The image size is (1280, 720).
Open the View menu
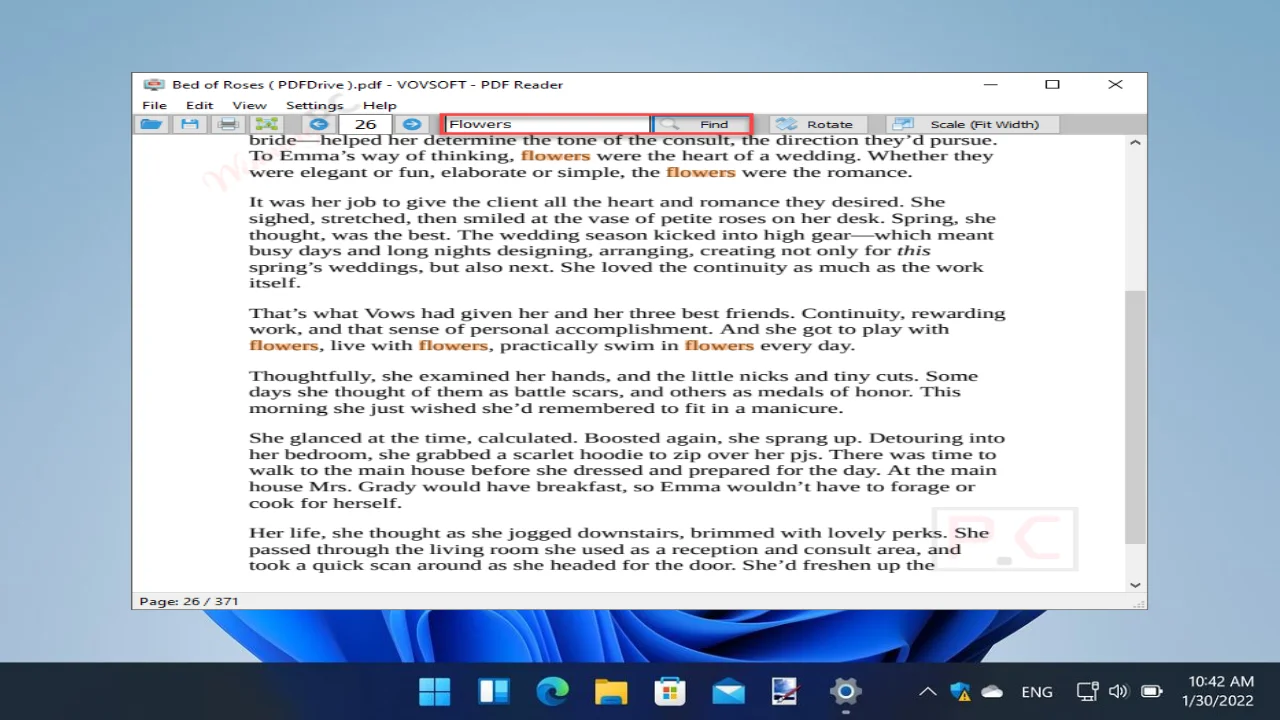point(249,105)
